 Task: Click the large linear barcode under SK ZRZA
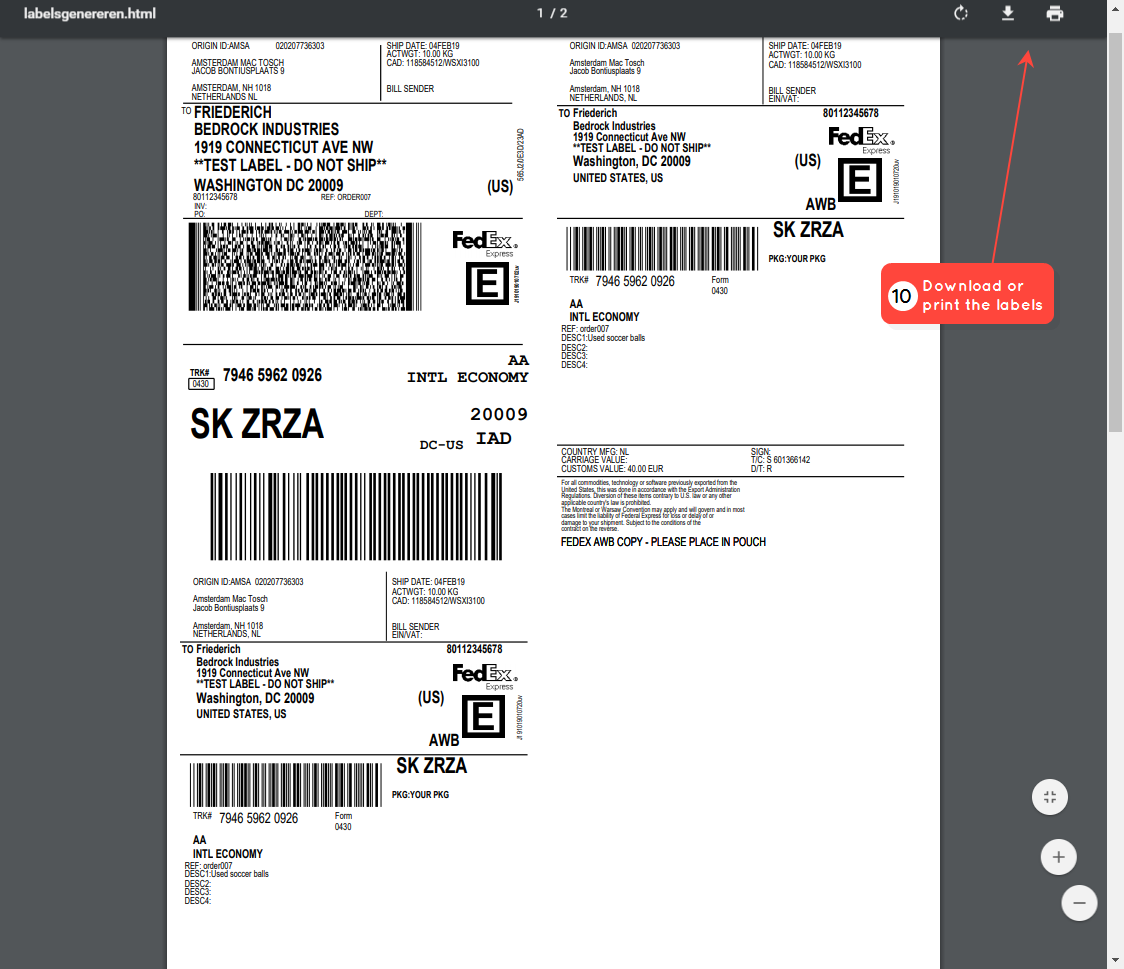point(356,516)
